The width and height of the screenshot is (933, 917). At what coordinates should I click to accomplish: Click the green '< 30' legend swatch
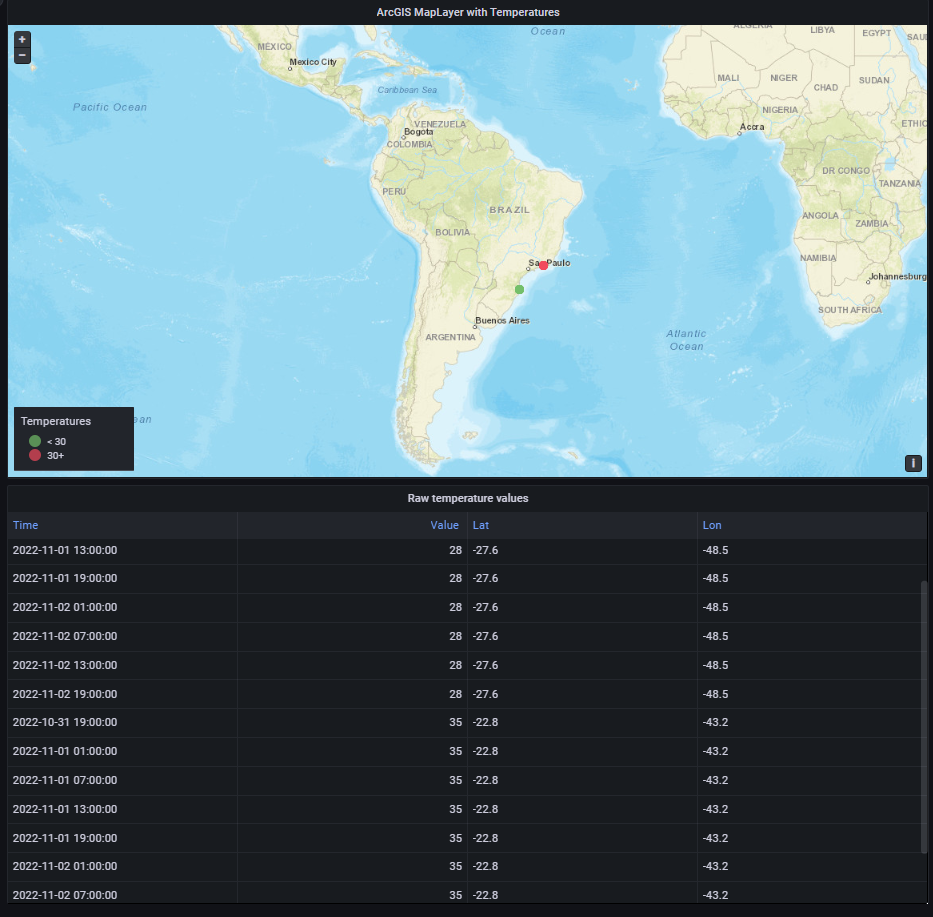point(35,441)
